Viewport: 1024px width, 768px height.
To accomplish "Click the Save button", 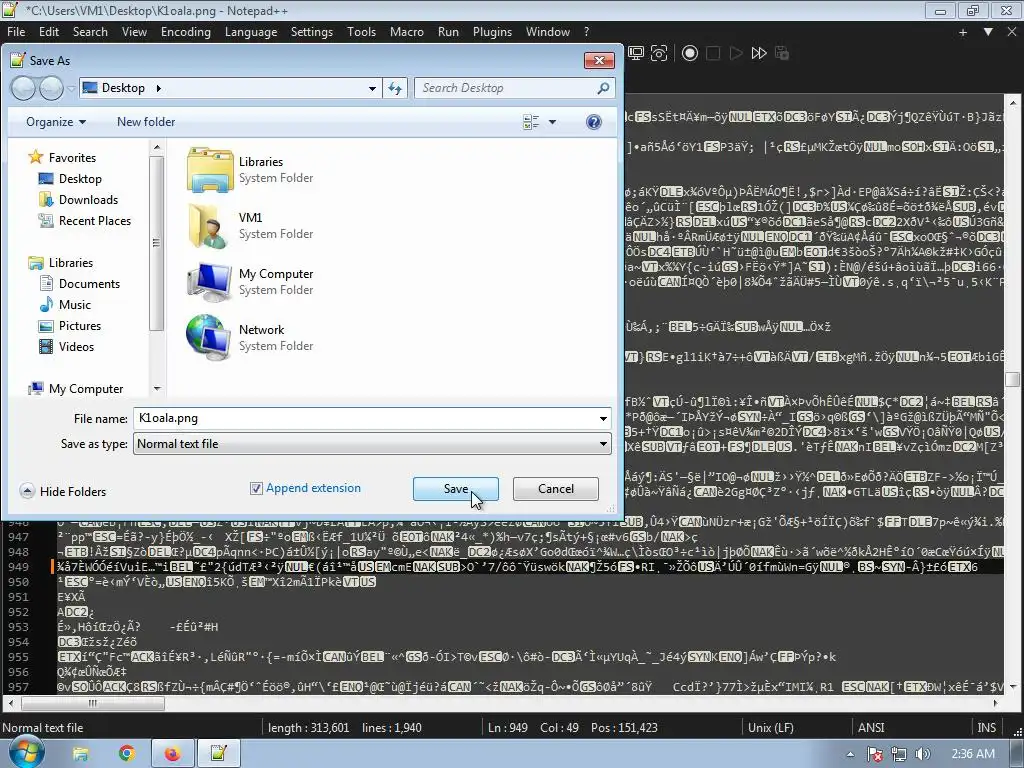I will (456, 489).
